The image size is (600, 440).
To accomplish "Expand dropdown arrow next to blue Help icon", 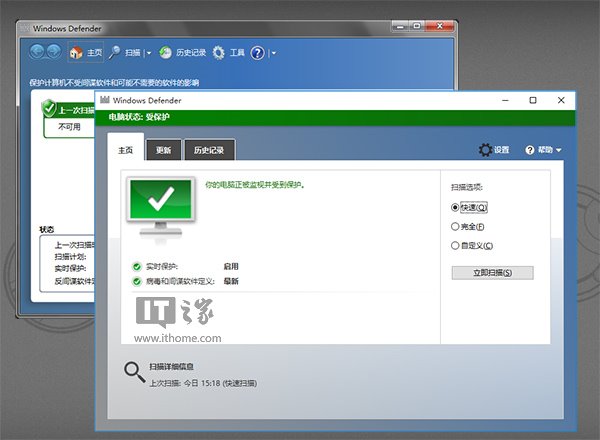I will tap(273, 53).
